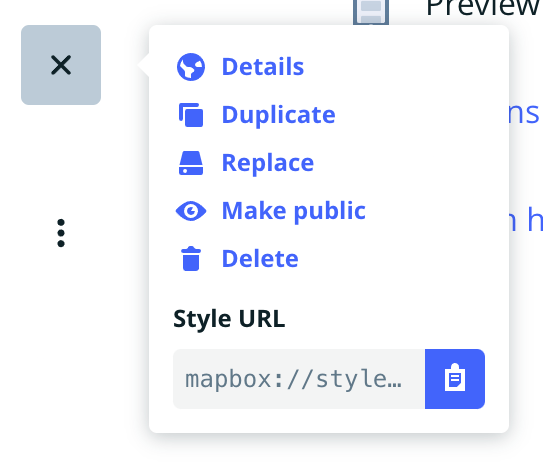Open the vertical three-dot menu
Screen dimensions: 543x474
pyautogui.click(x=61, y=233)
